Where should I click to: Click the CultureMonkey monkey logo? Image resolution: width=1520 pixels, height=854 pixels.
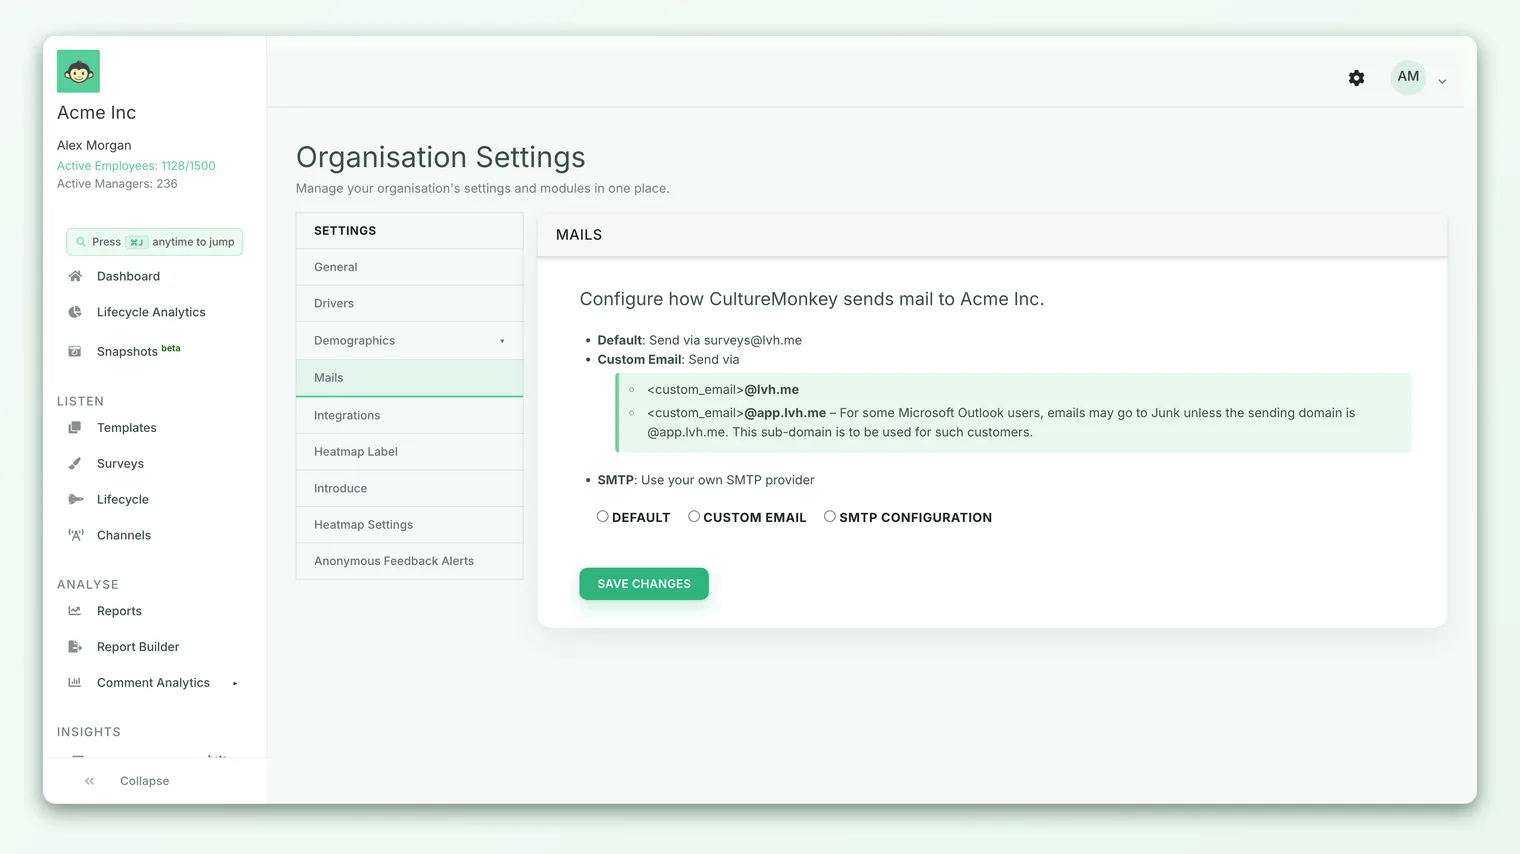(x=78, y=71)
